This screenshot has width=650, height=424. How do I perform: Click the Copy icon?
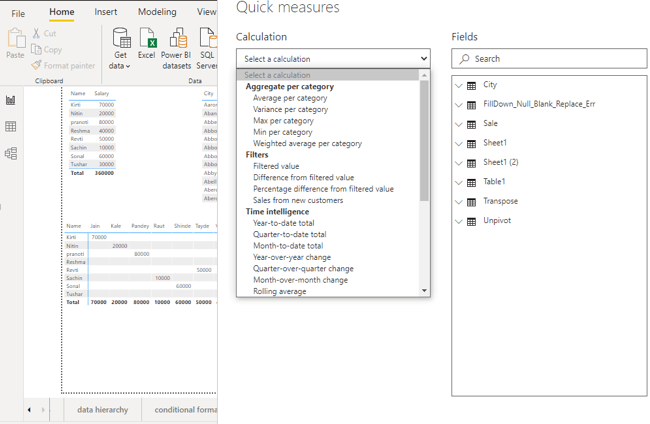(x=36, y=49)
